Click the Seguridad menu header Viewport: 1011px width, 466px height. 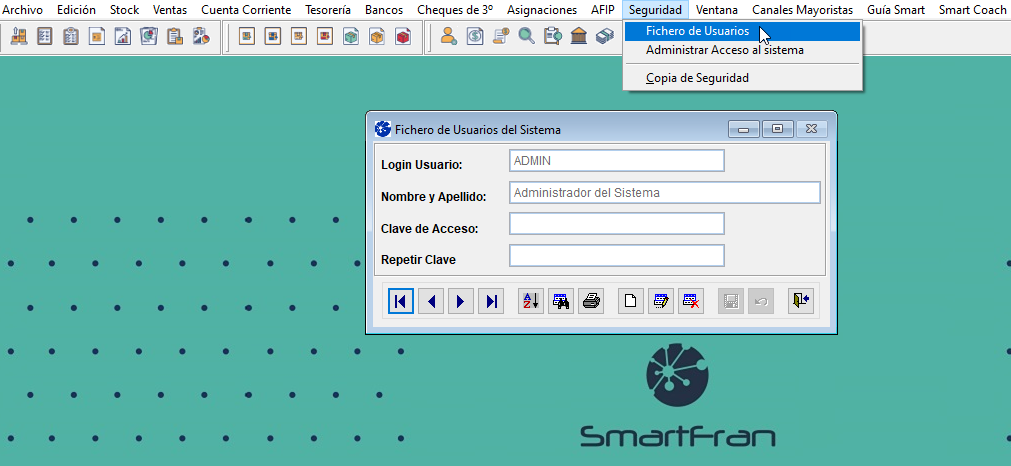click(x=655, y=10)
